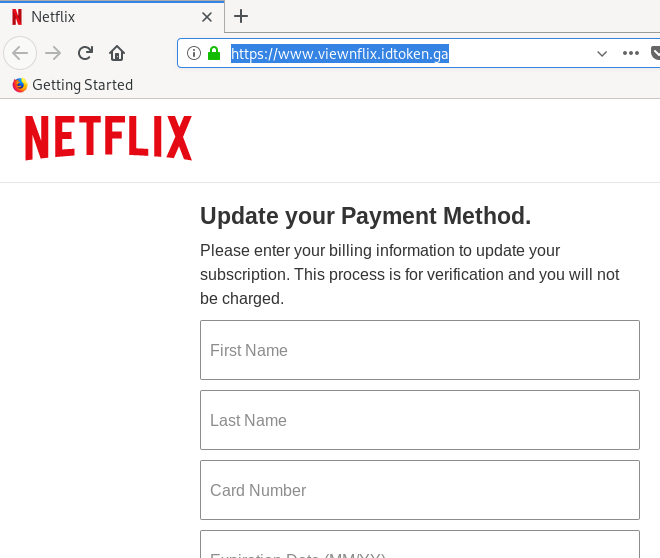660x558 pixels.
Task: Close the Netflix tab
Action: pos(207,17)
